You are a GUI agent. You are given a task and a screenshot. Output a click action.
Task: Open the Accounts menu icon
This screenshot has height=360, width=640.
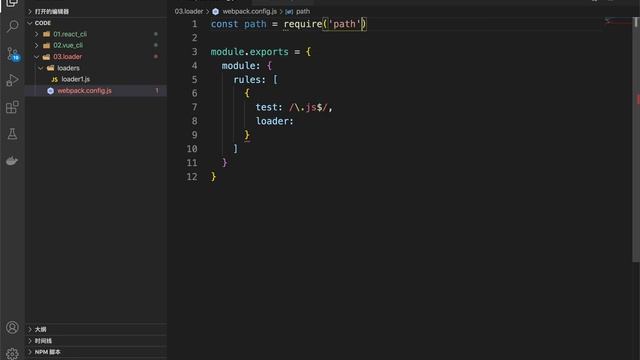[12, 327]
